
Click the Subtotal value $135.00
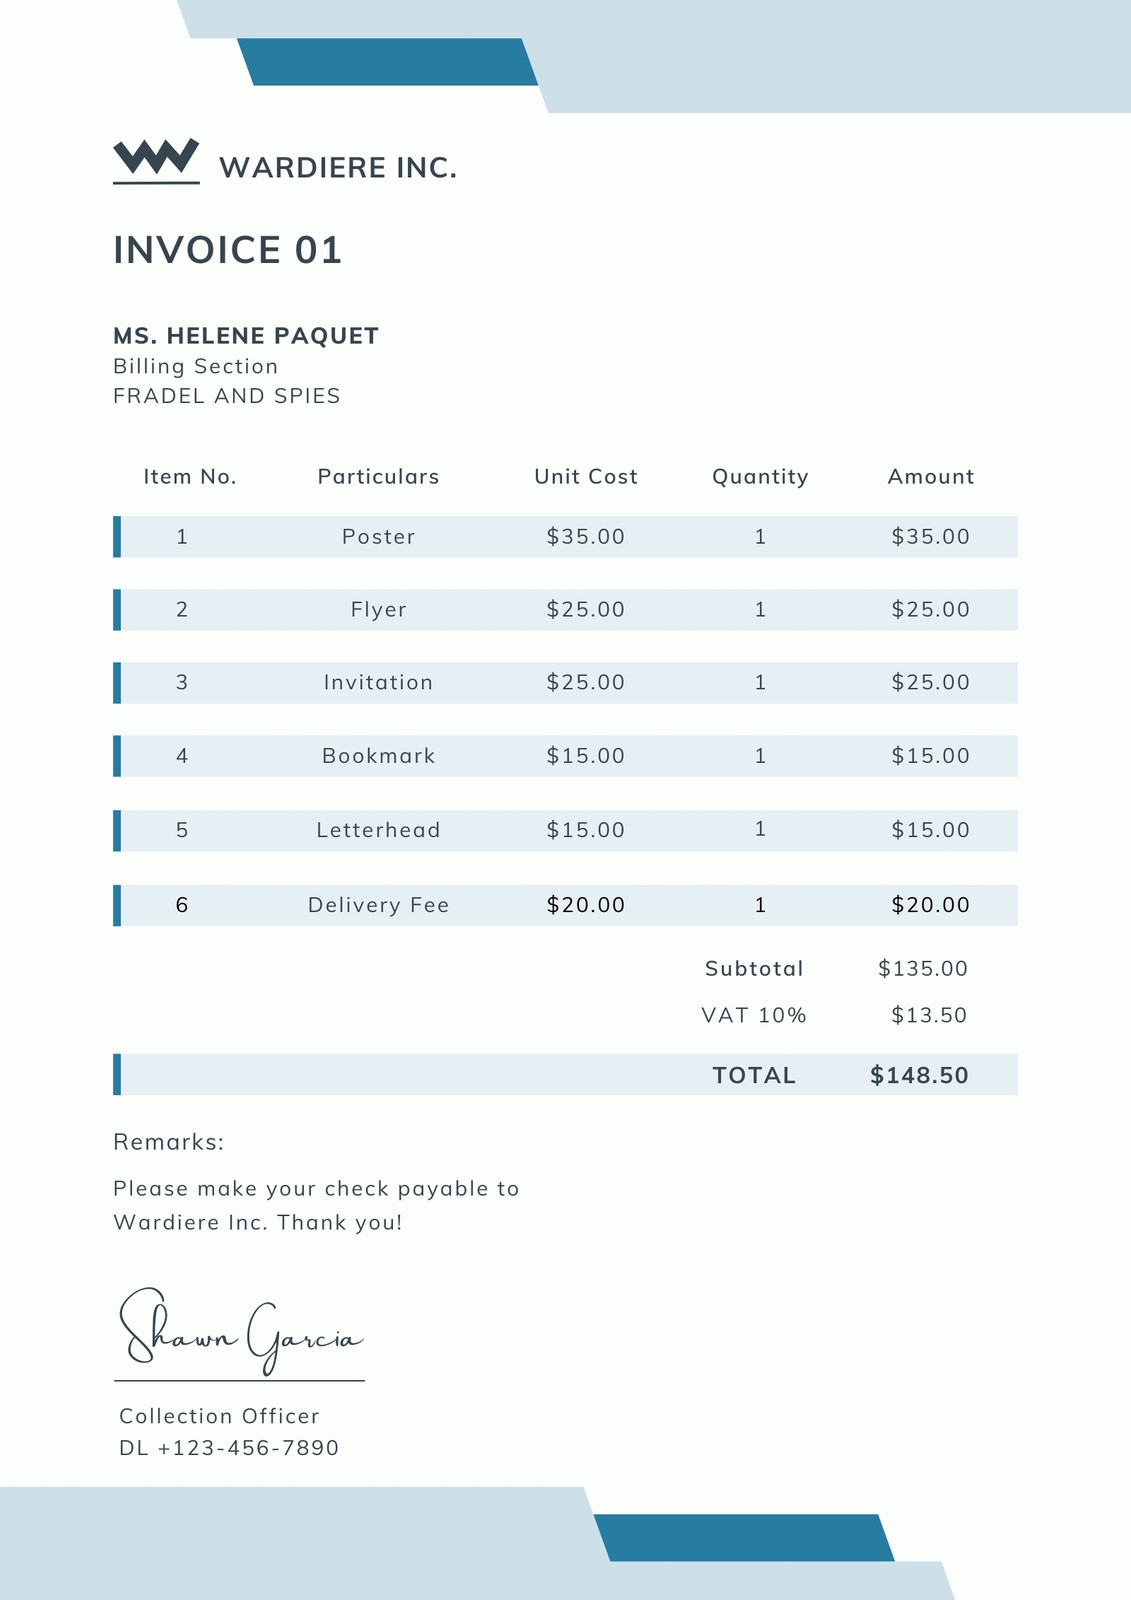click(x=923, y=969)
